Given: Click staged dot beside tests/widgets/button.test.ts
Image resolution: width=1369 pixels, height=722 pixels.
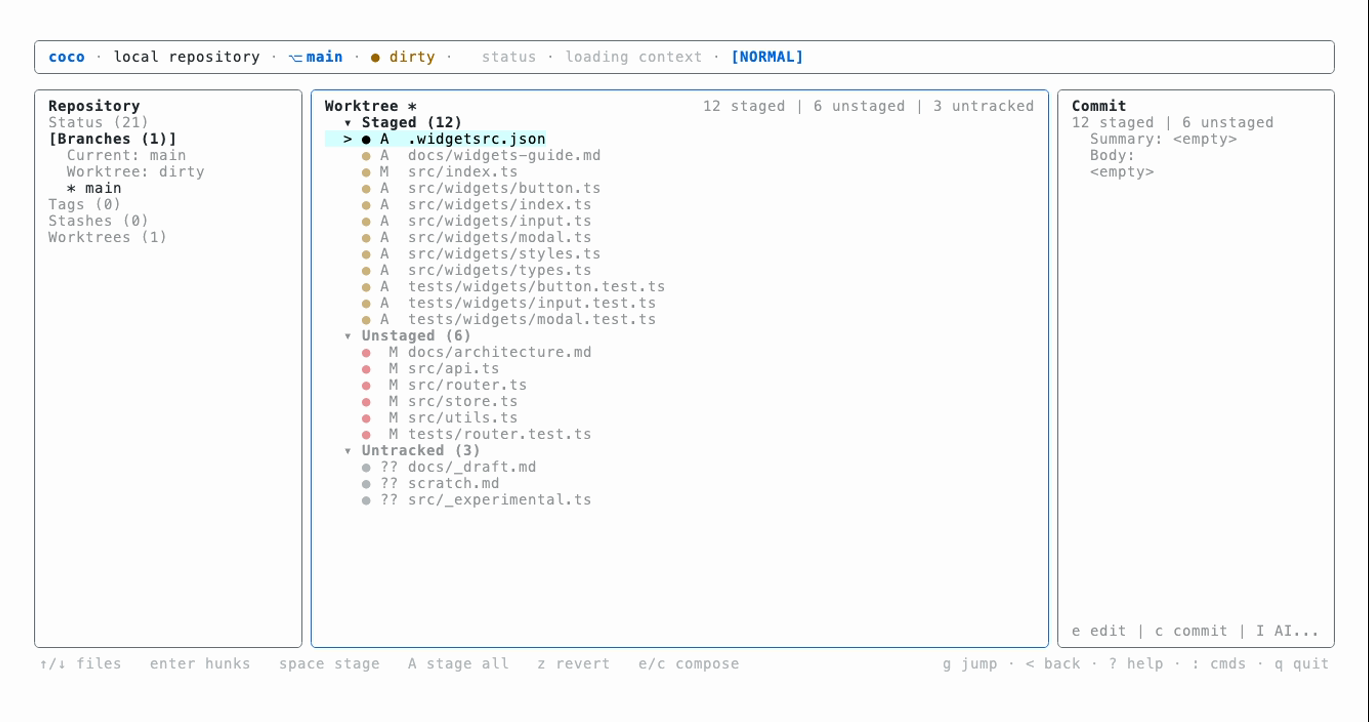Looking at the screenshot, I should tap(366, 287).
